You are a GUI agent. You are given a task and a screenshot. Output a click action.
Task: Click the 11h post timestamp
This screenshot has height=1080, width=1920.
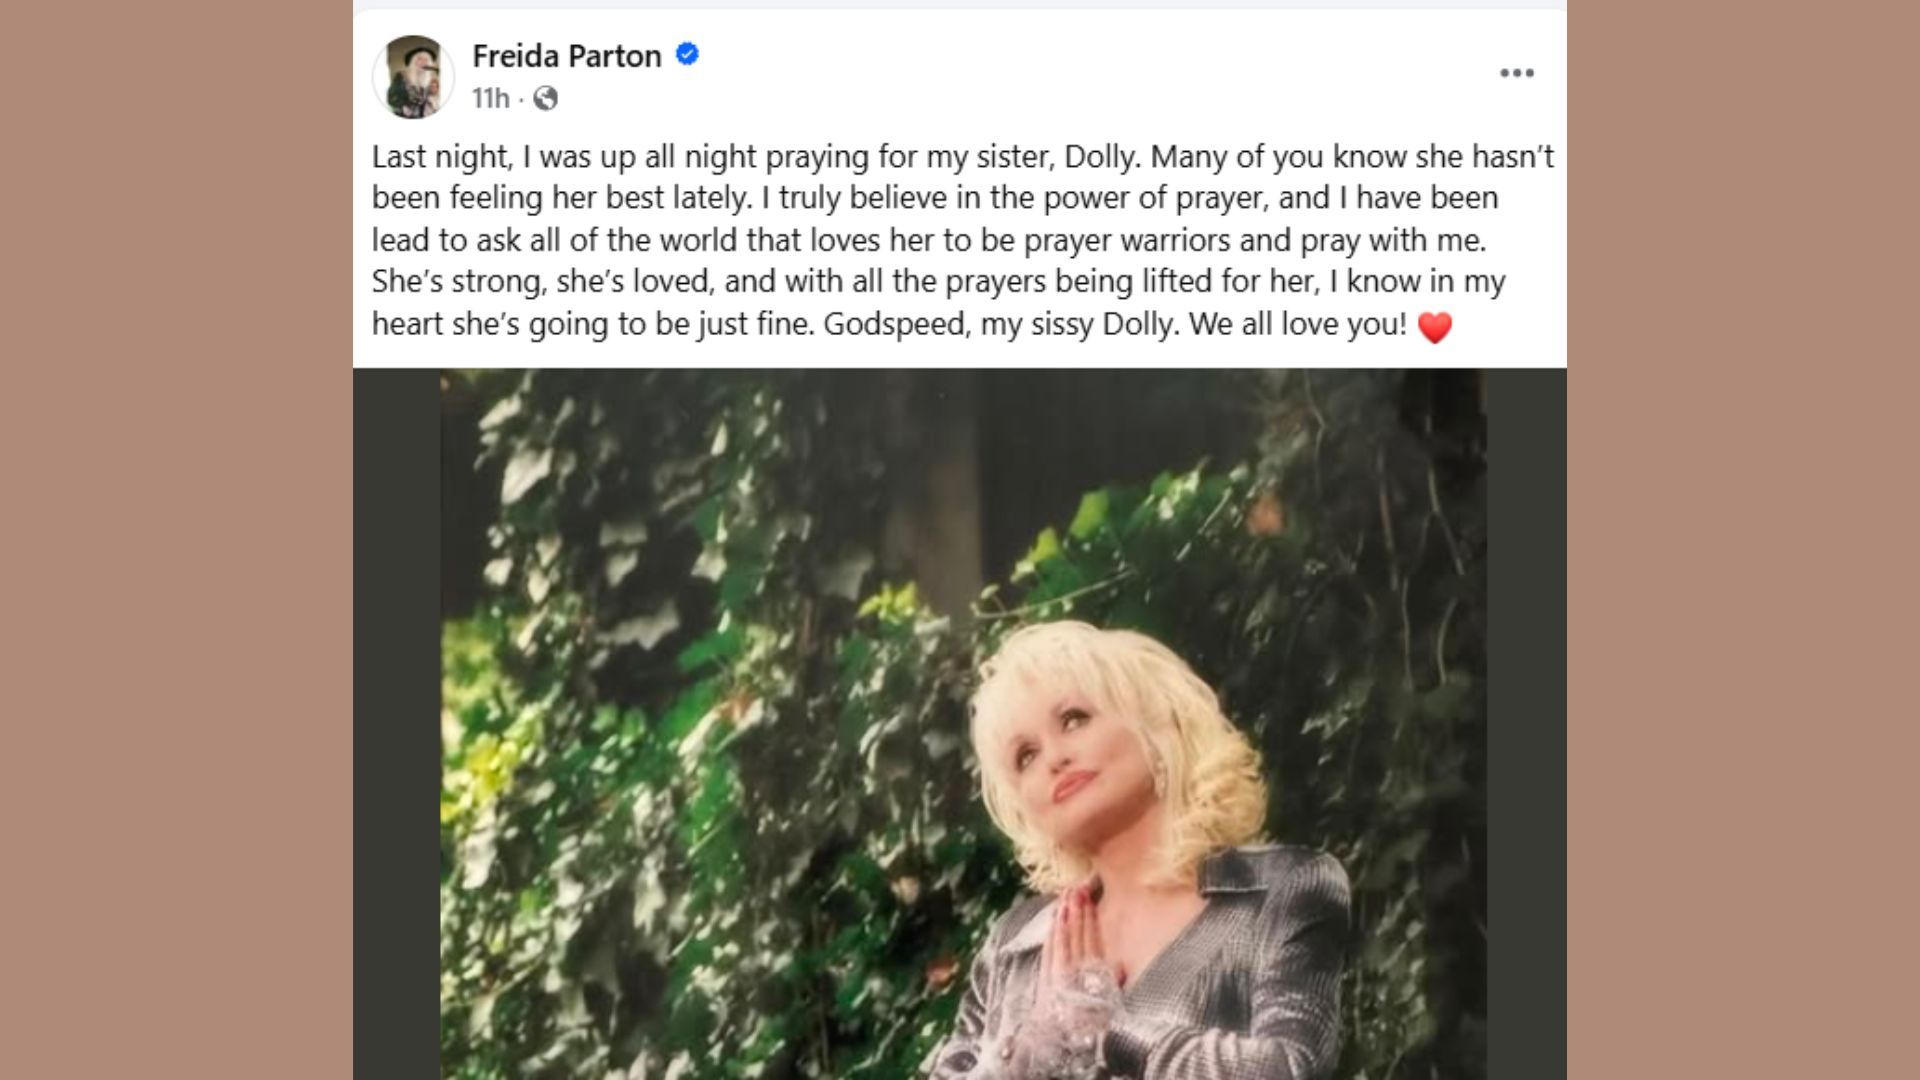pyautogui.click(x=490, y=98)
